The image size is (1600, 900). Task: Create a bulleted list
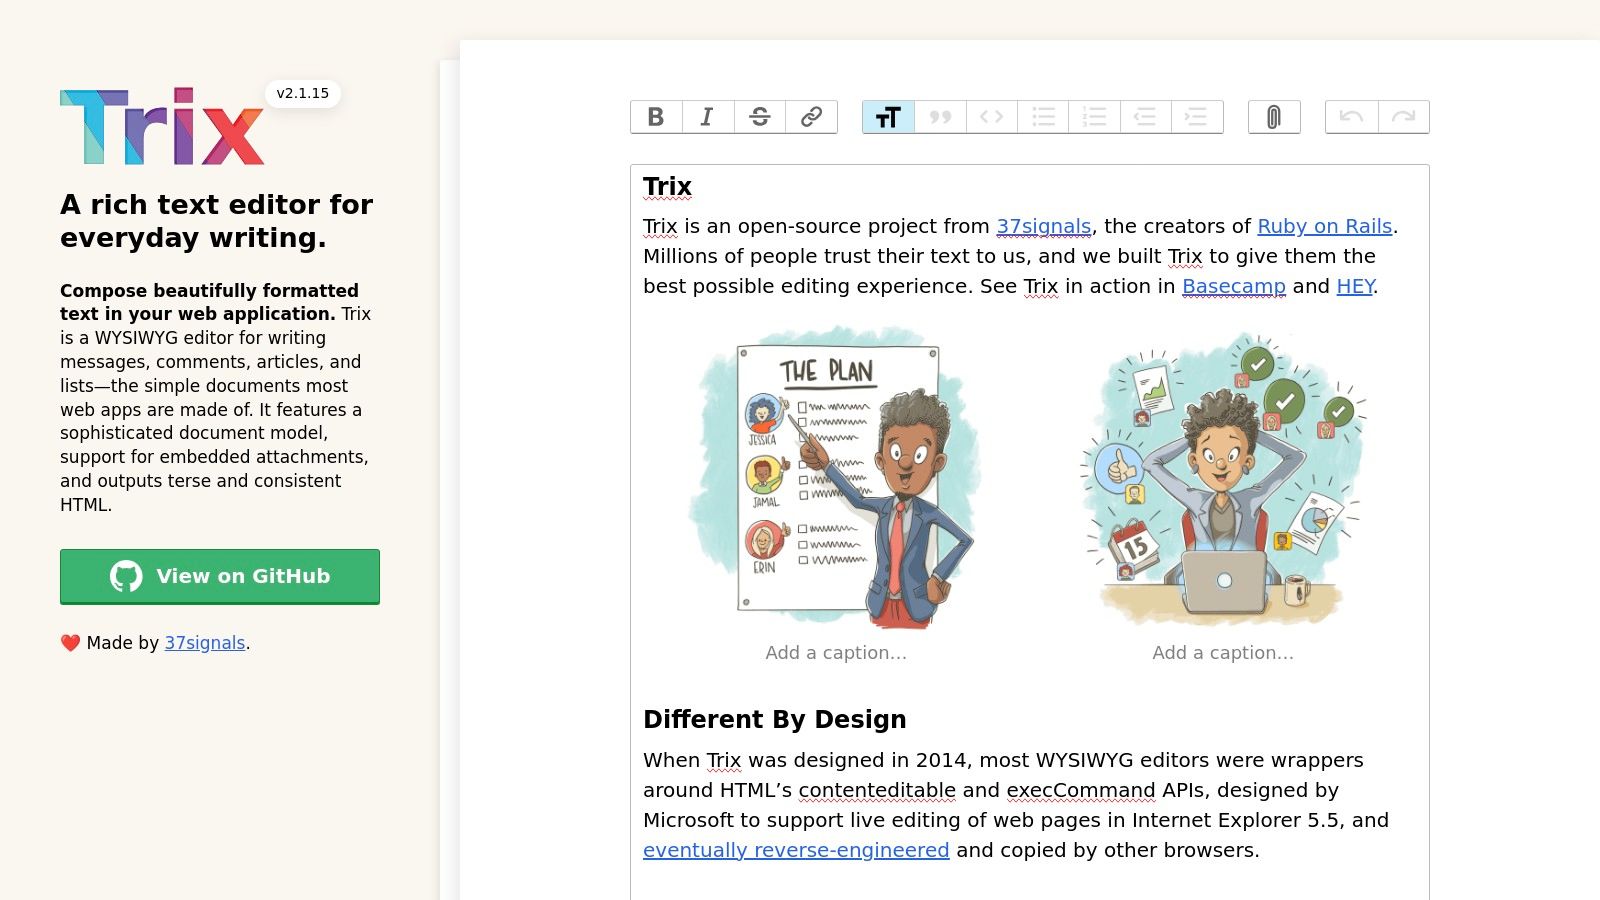(1043, 117)
